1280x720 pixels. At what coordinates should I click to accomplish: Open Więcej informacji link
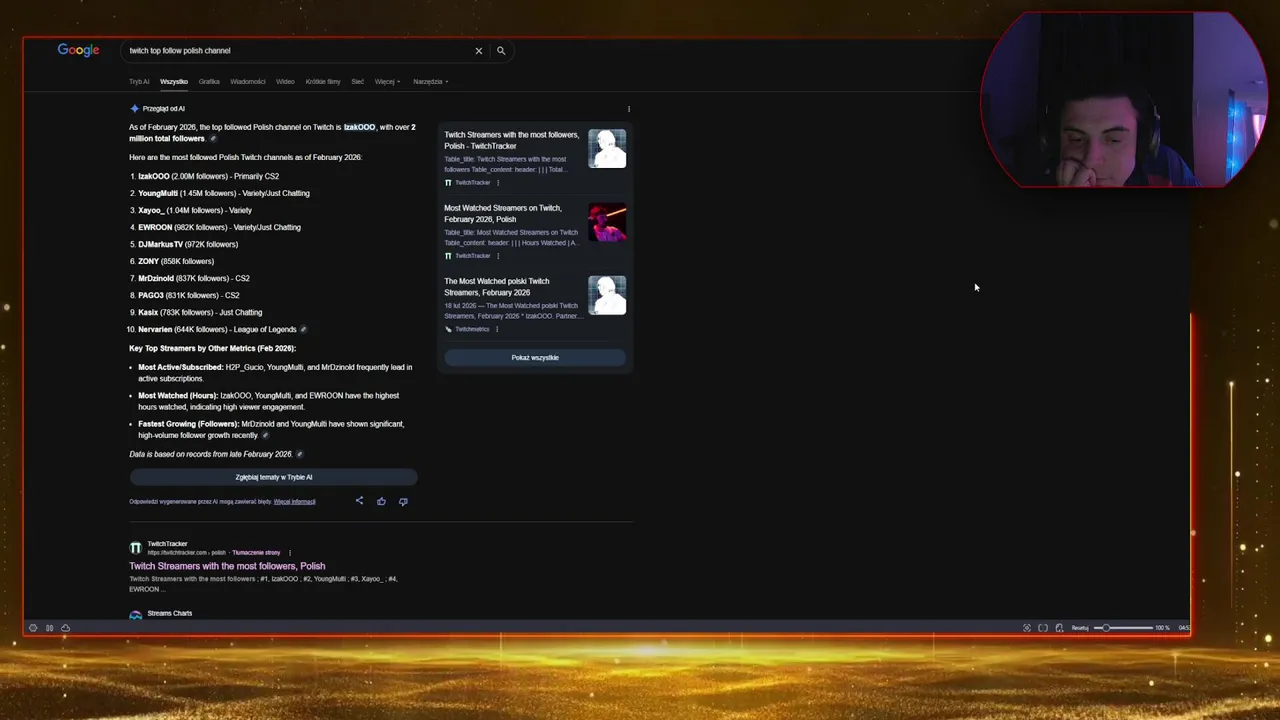point(294,502)
